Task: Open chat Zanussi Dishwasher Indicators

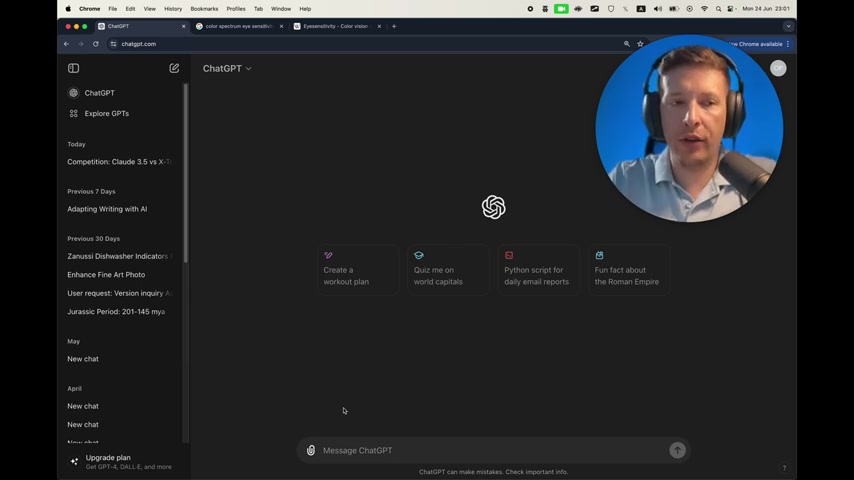Action: coord(119,256)
